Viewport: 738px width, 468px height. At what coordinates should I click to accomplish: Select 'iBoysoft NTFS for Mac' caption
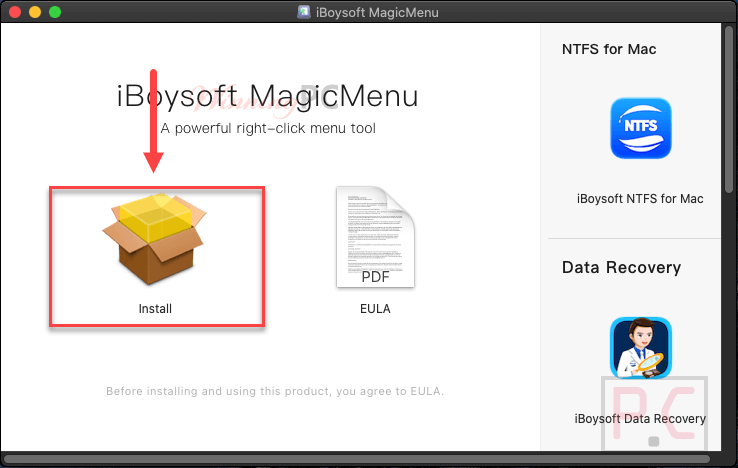[x=640, y=199]
